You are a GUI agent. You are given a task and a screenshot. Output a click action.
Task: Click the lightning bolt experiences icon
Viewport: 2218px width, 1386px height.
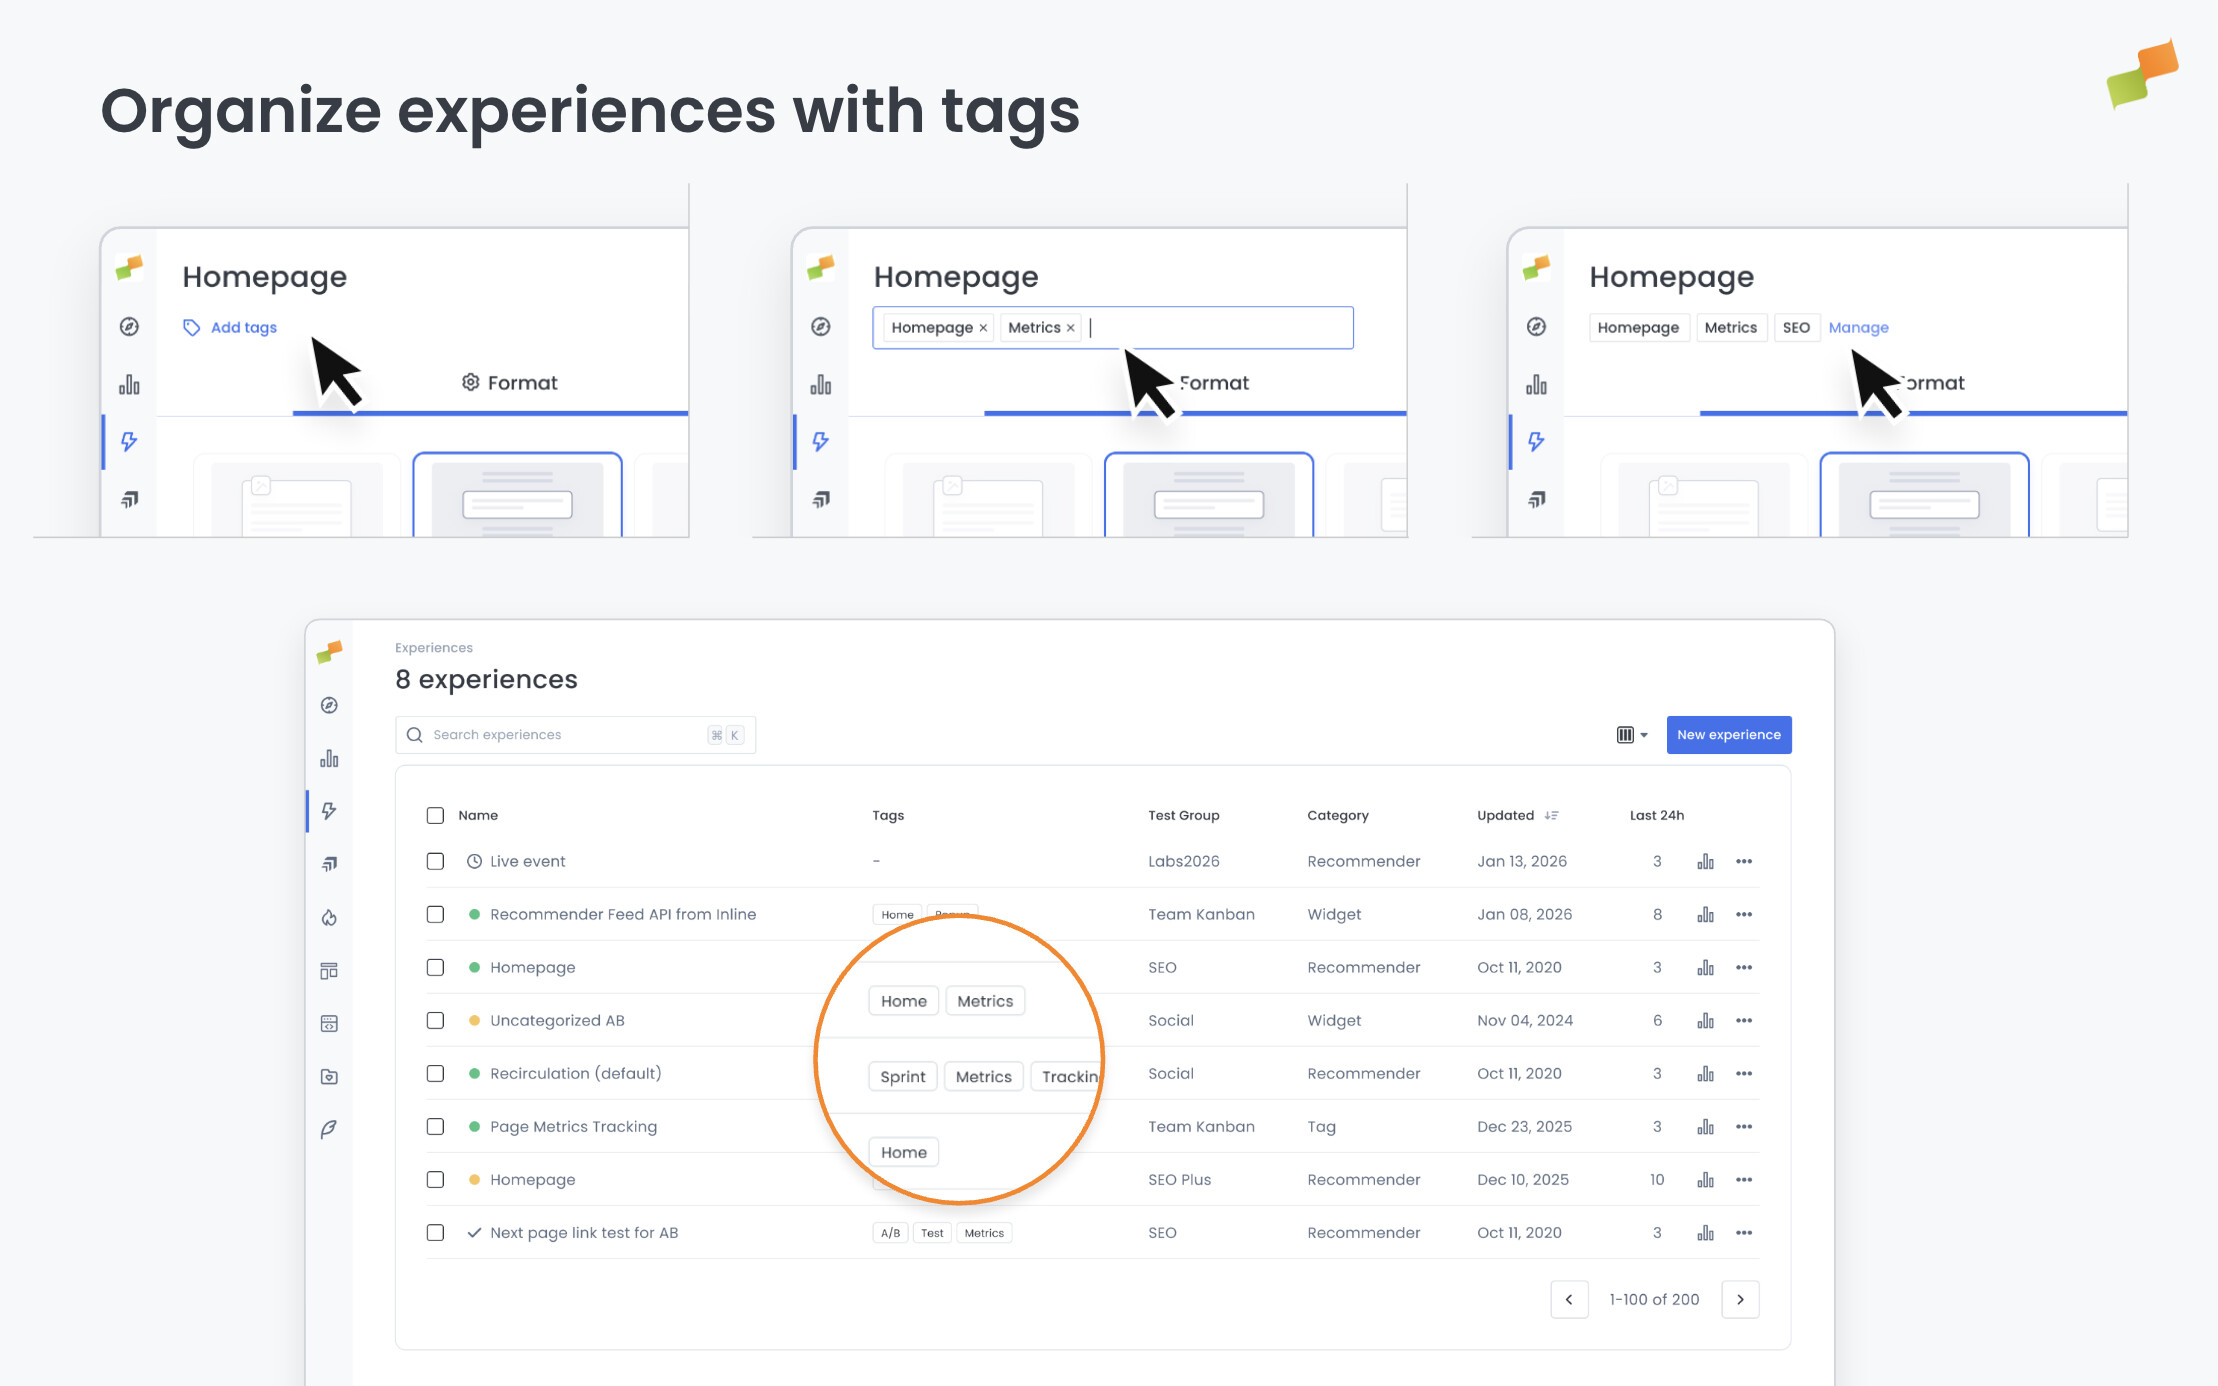(x=330, y=811)
